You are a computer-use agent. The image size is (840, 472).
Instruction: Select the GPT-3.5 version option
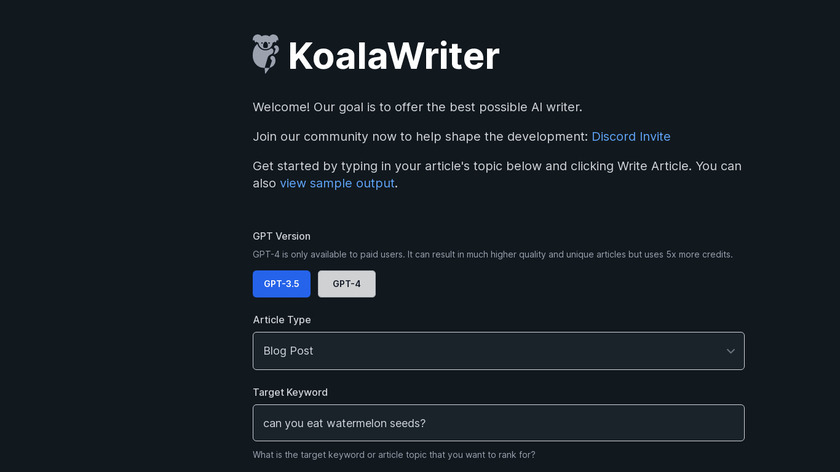(281, 284)
